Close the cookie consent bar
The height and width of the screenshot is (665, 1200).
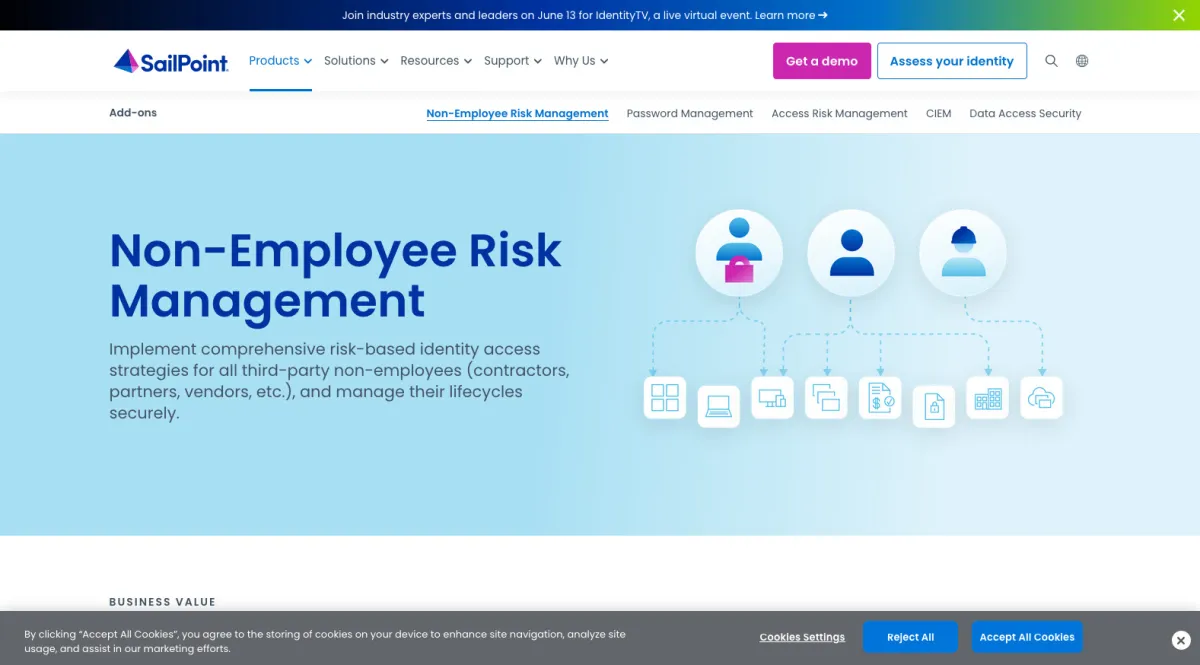[1180, 640]
